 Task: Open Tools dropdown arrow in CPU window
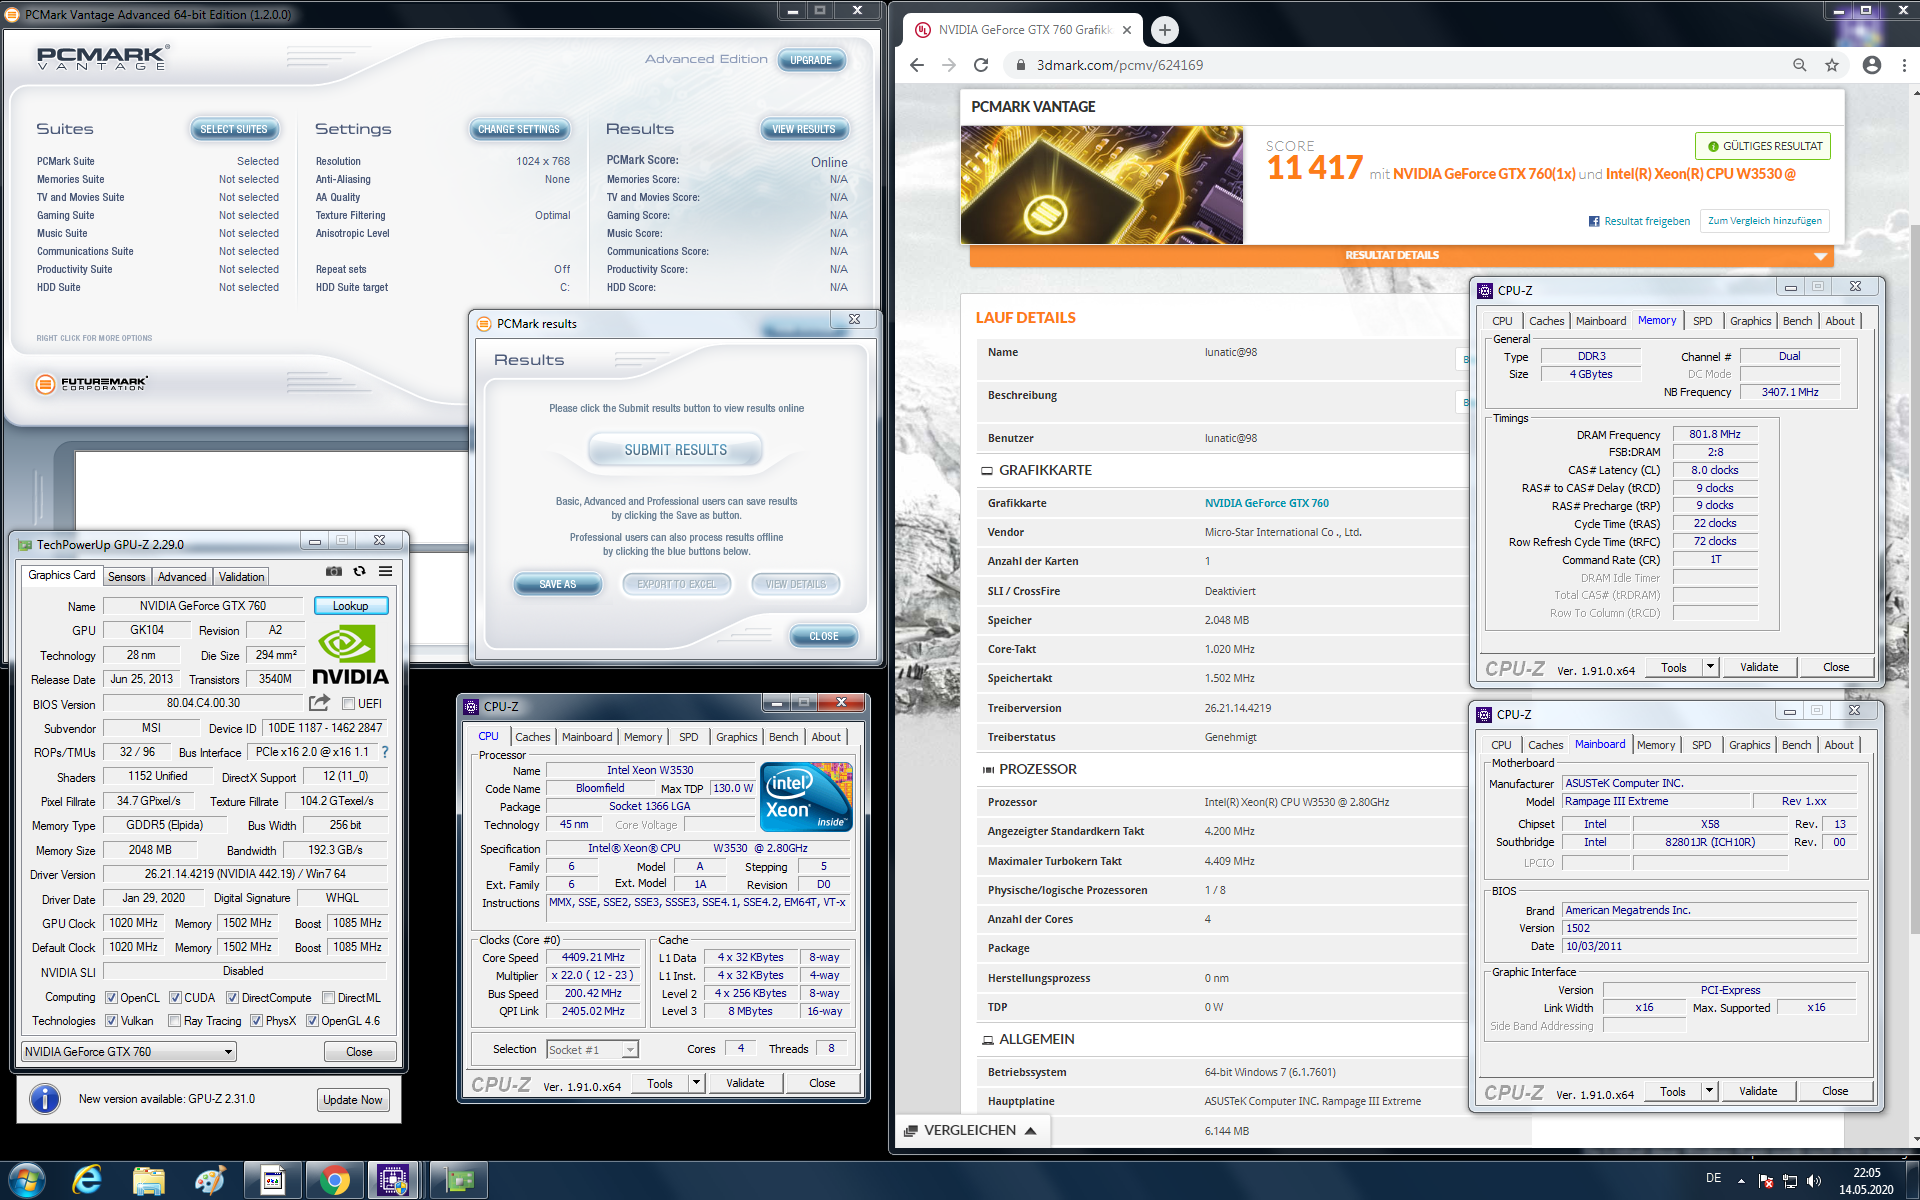(697, 1083)
